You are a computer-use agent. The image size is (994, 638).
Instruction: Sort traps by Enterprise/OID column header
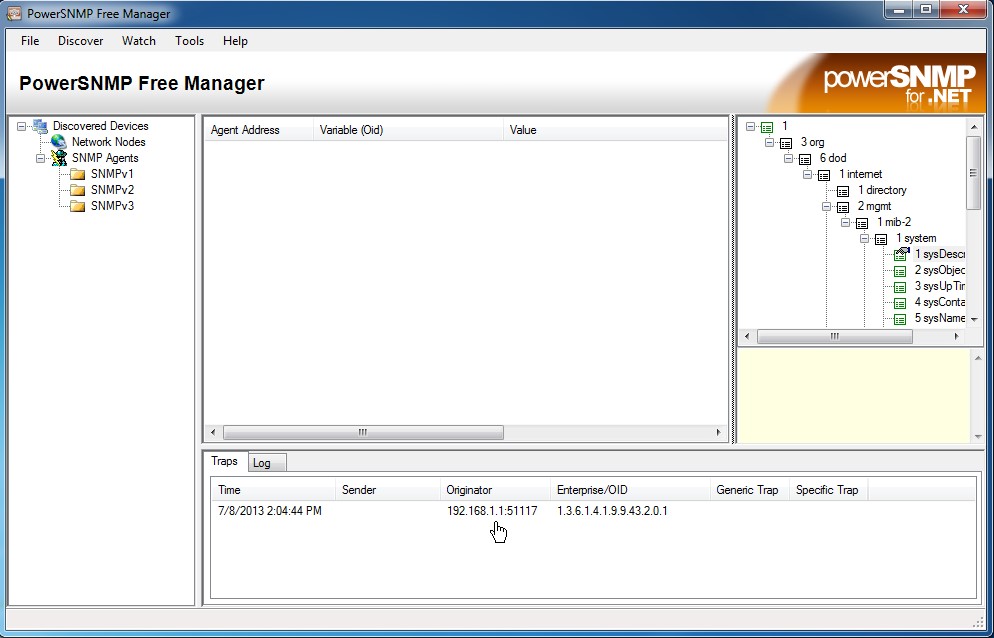click(x=631, y=490)
